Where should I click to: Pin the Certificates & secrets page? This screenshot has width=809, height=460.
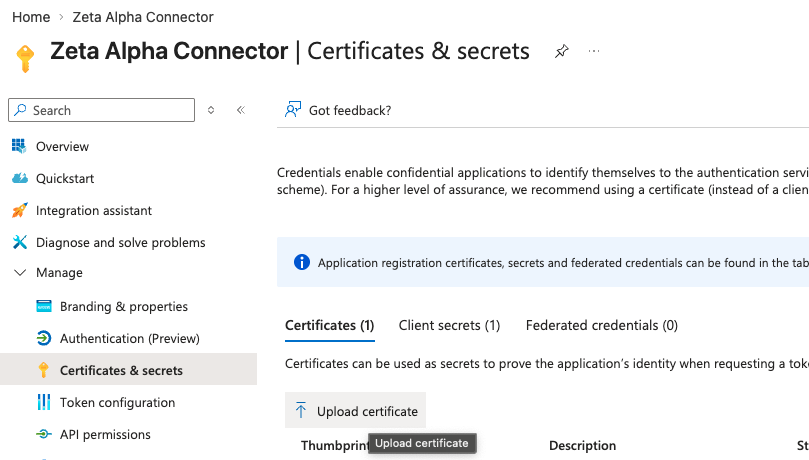(561, 51)
